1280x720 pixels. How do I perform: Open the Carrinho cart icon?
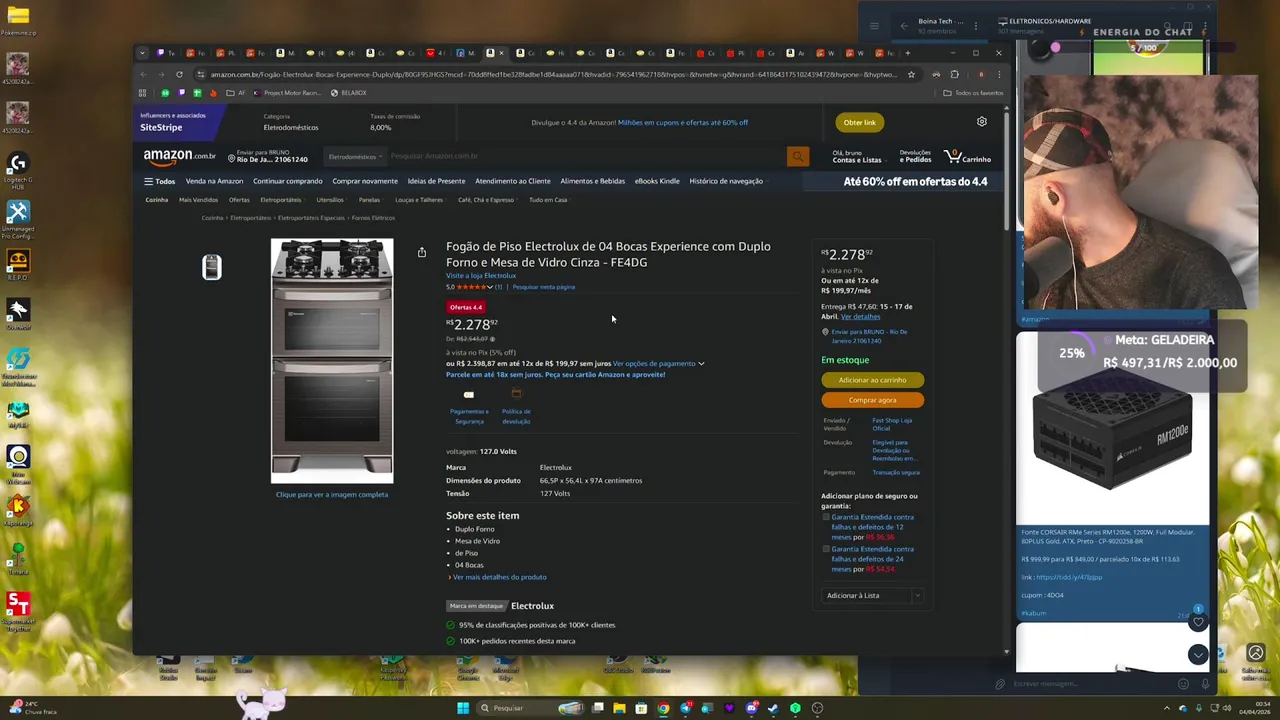pyautogui.click(x=967, y=156)
